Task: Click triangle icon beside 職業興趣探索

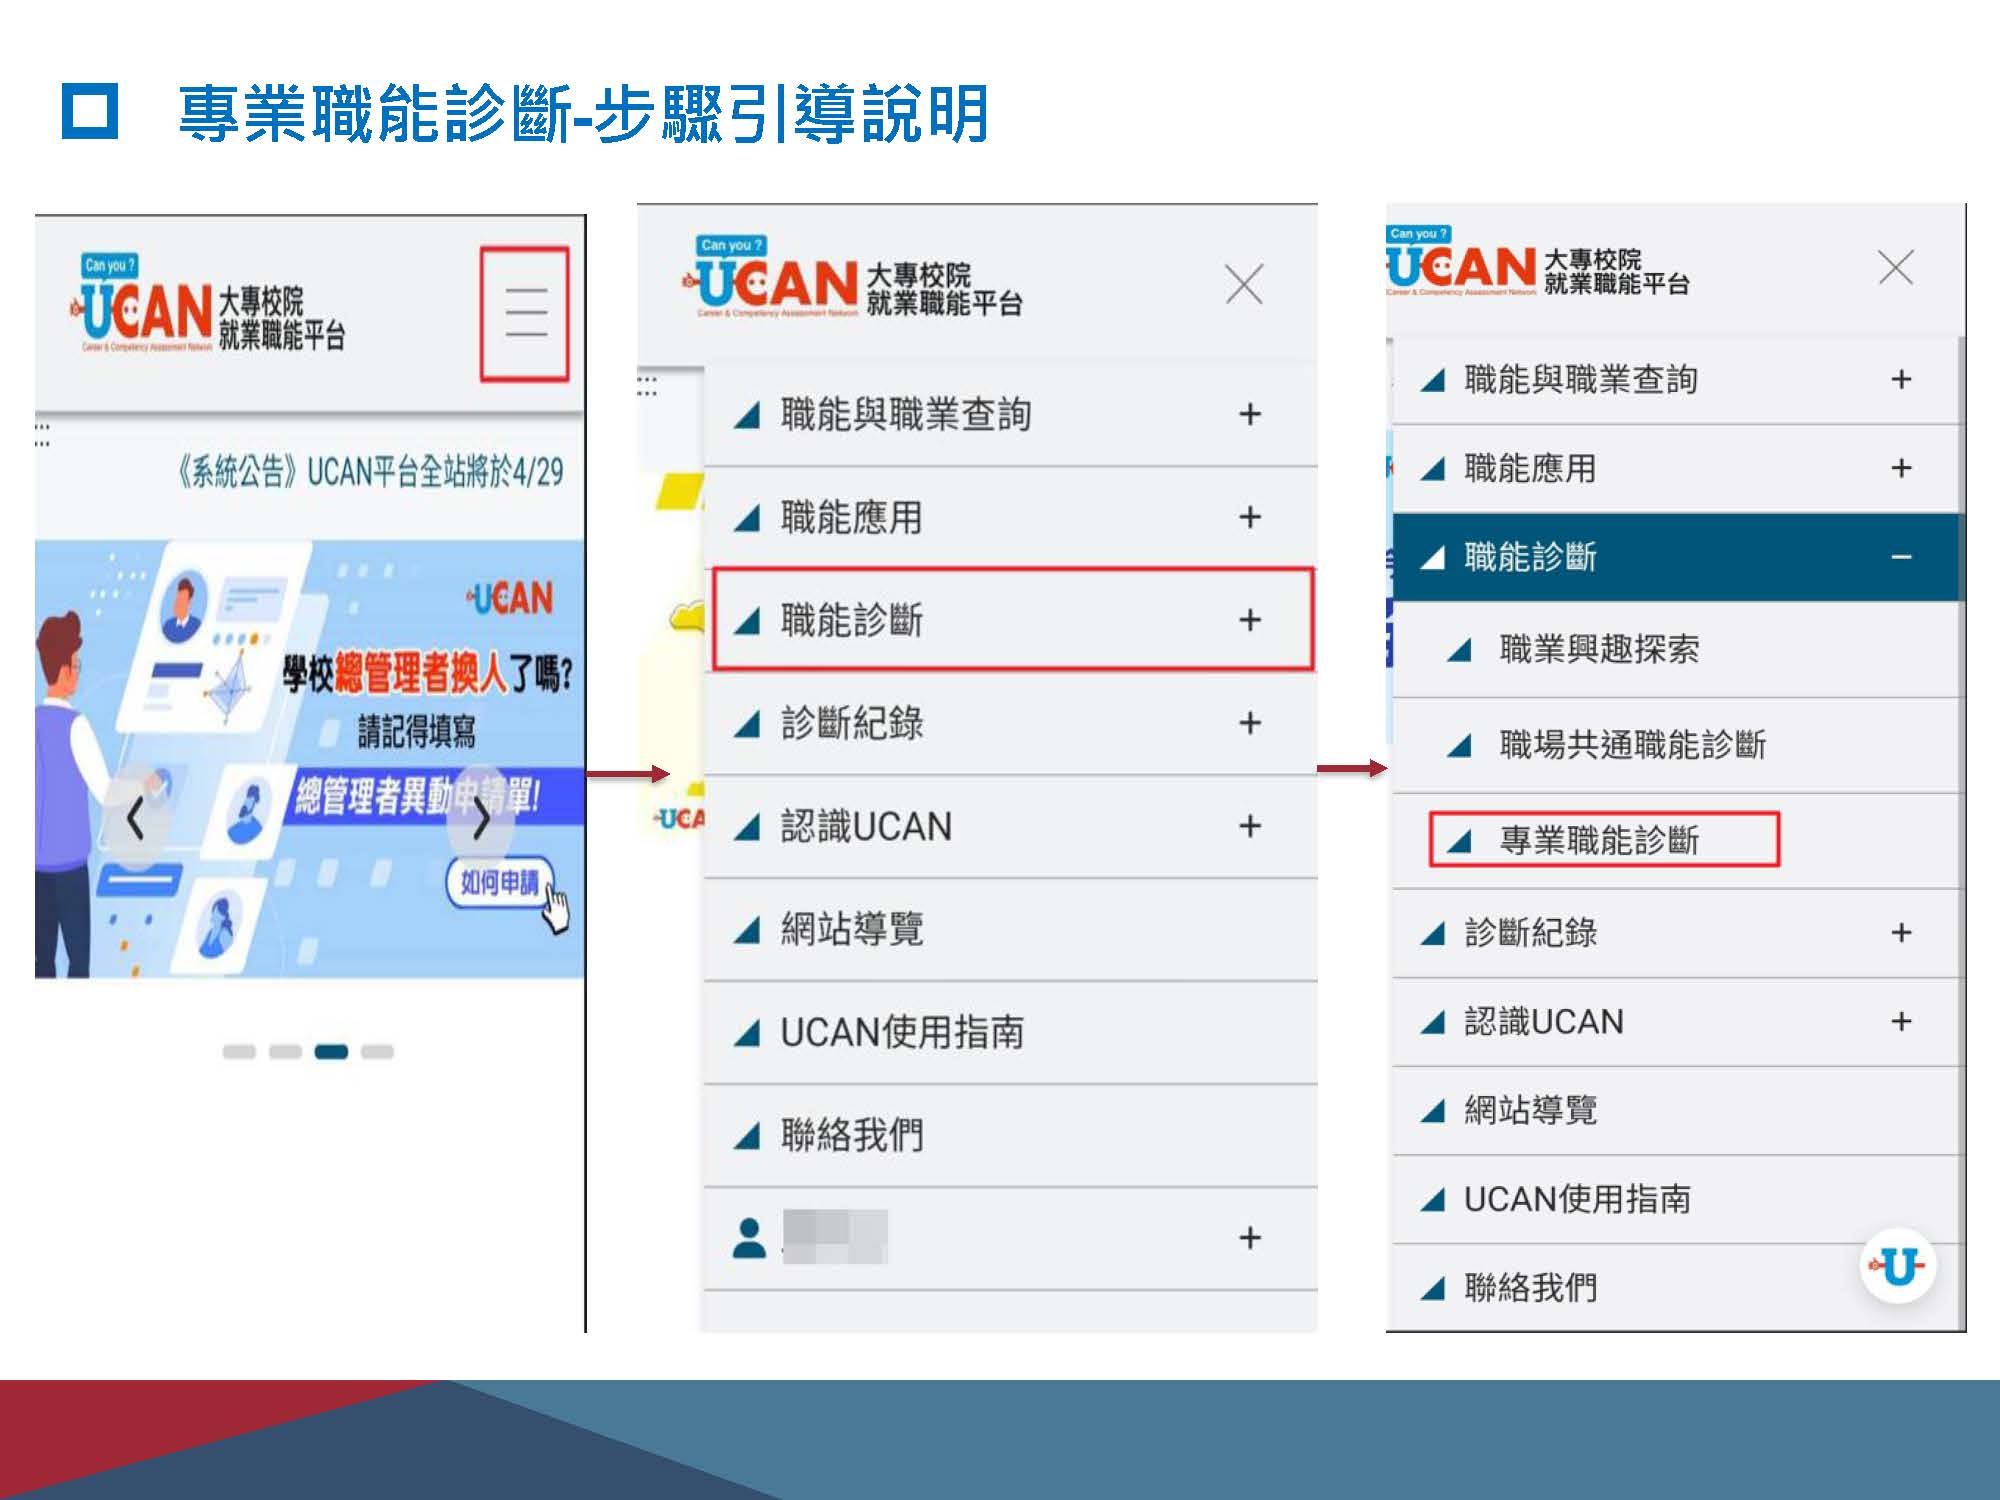Action: click(1459, 649)
